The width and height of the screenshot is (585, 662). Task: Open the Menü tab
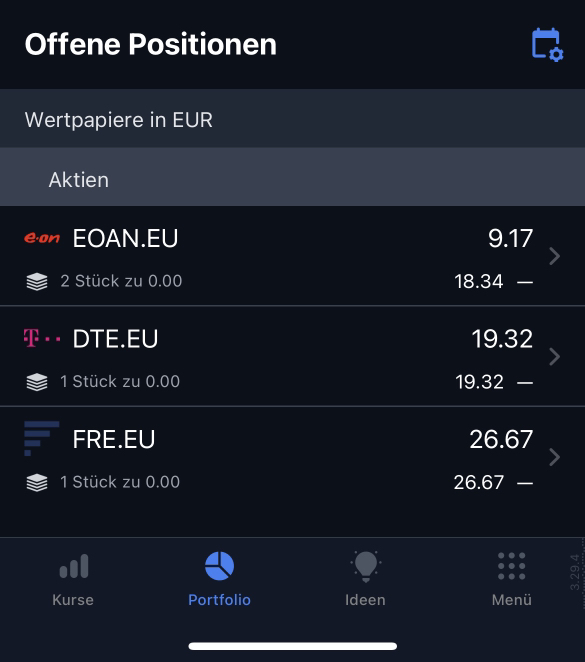click(512, 579)
